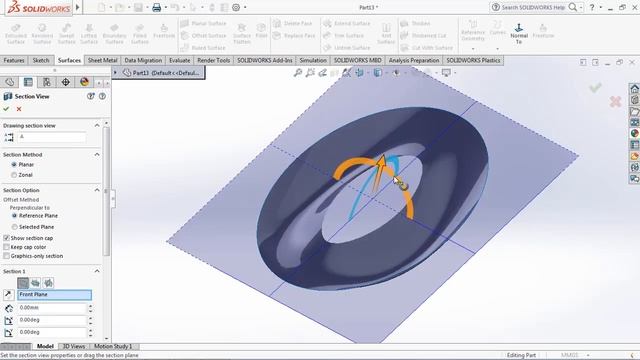Collapse the Section 1 group
Screen dimensions: 640x360
[x=97, y=271]
